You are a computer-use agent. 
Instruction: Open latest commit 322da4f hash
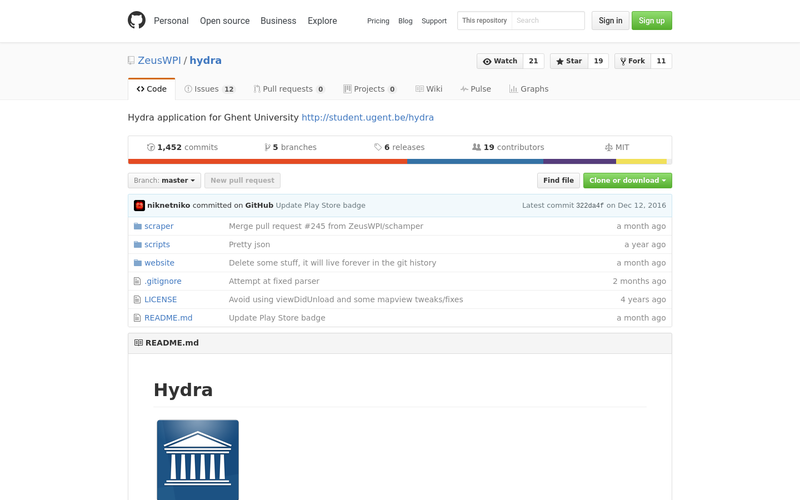[x=589, y=206]
